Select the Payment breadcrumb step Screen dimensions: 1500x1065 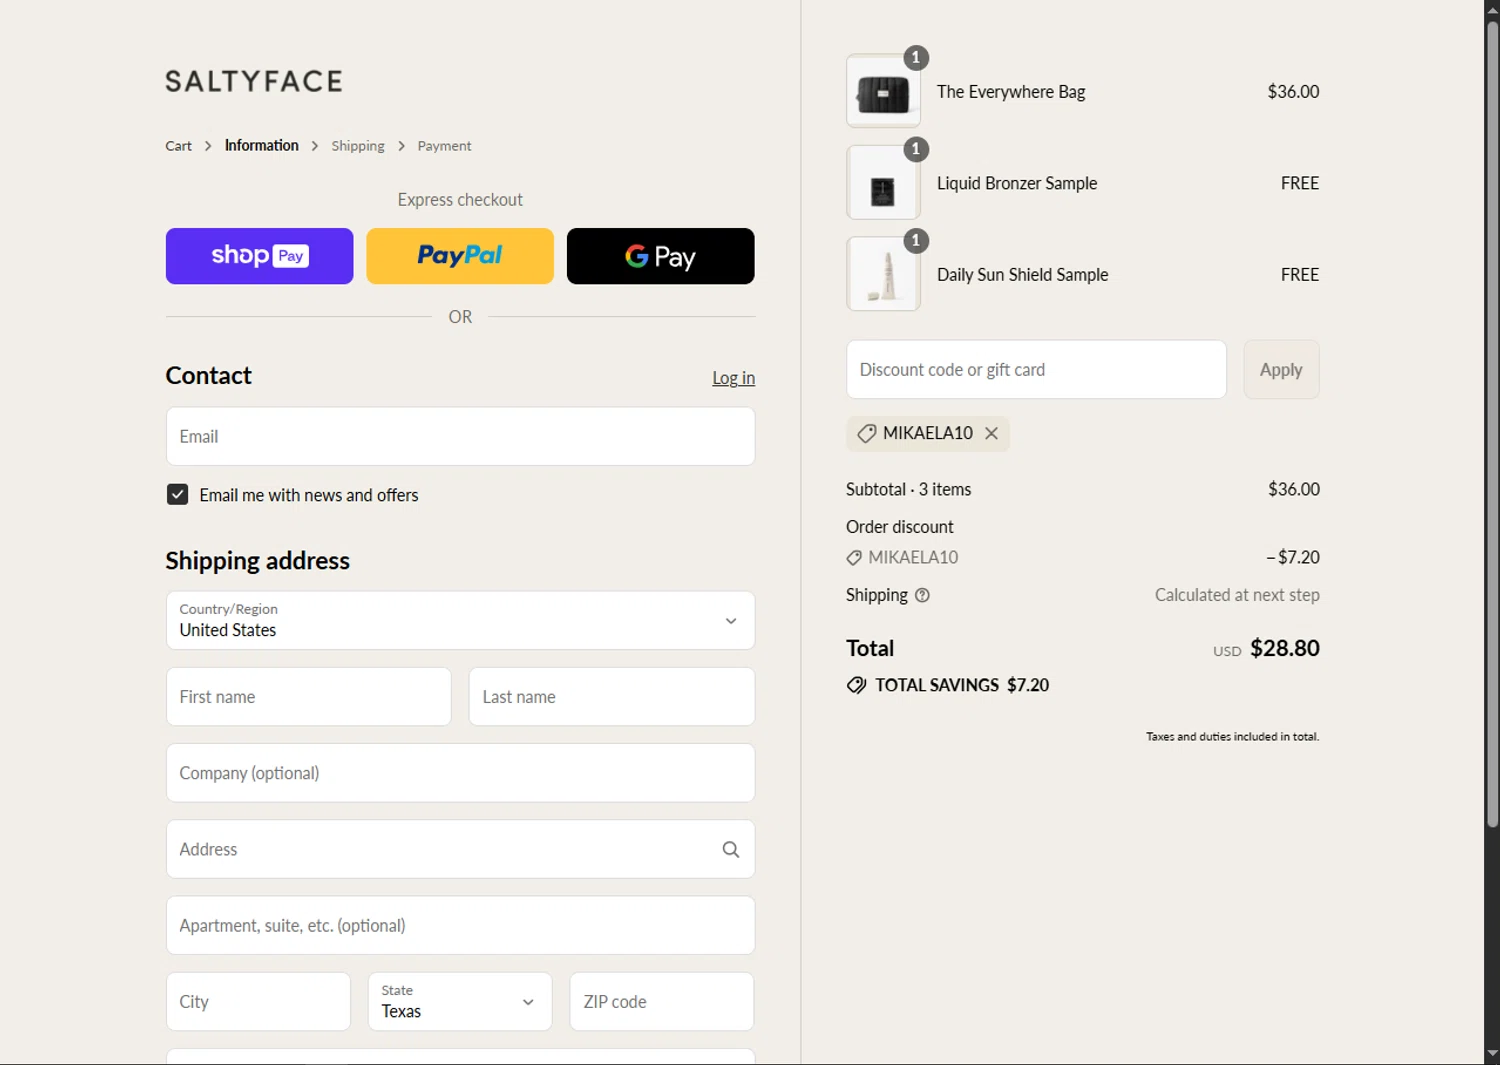pyautogui.click(x=444, y=146)
